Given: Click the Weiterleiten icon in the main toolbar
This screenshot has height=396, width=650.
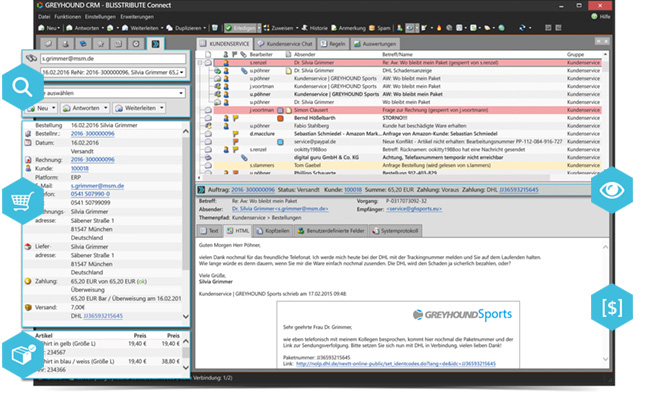Looking at the screenshot, I should [125, 28].
